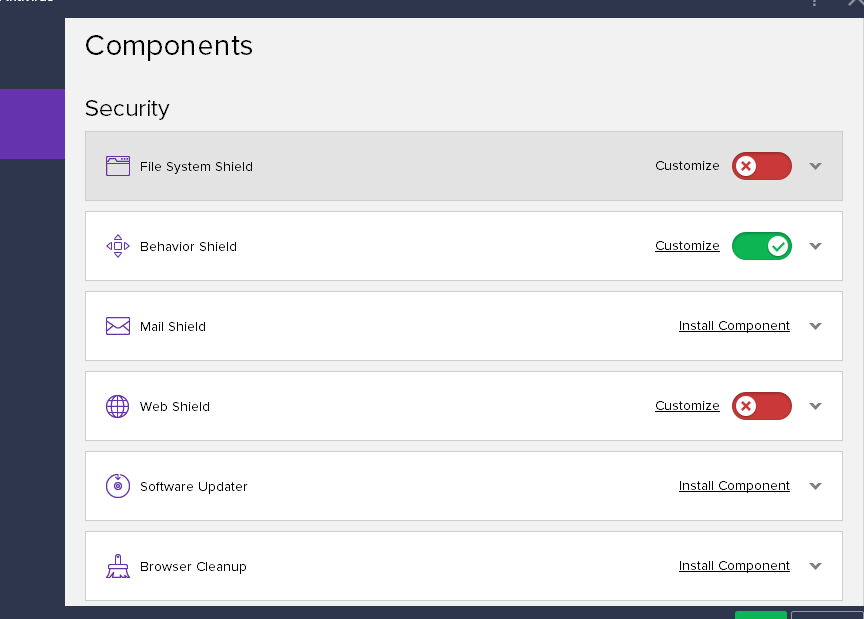Switch on the Web Shield toggle
Screen dimensions: 864x619
(762, 406)
